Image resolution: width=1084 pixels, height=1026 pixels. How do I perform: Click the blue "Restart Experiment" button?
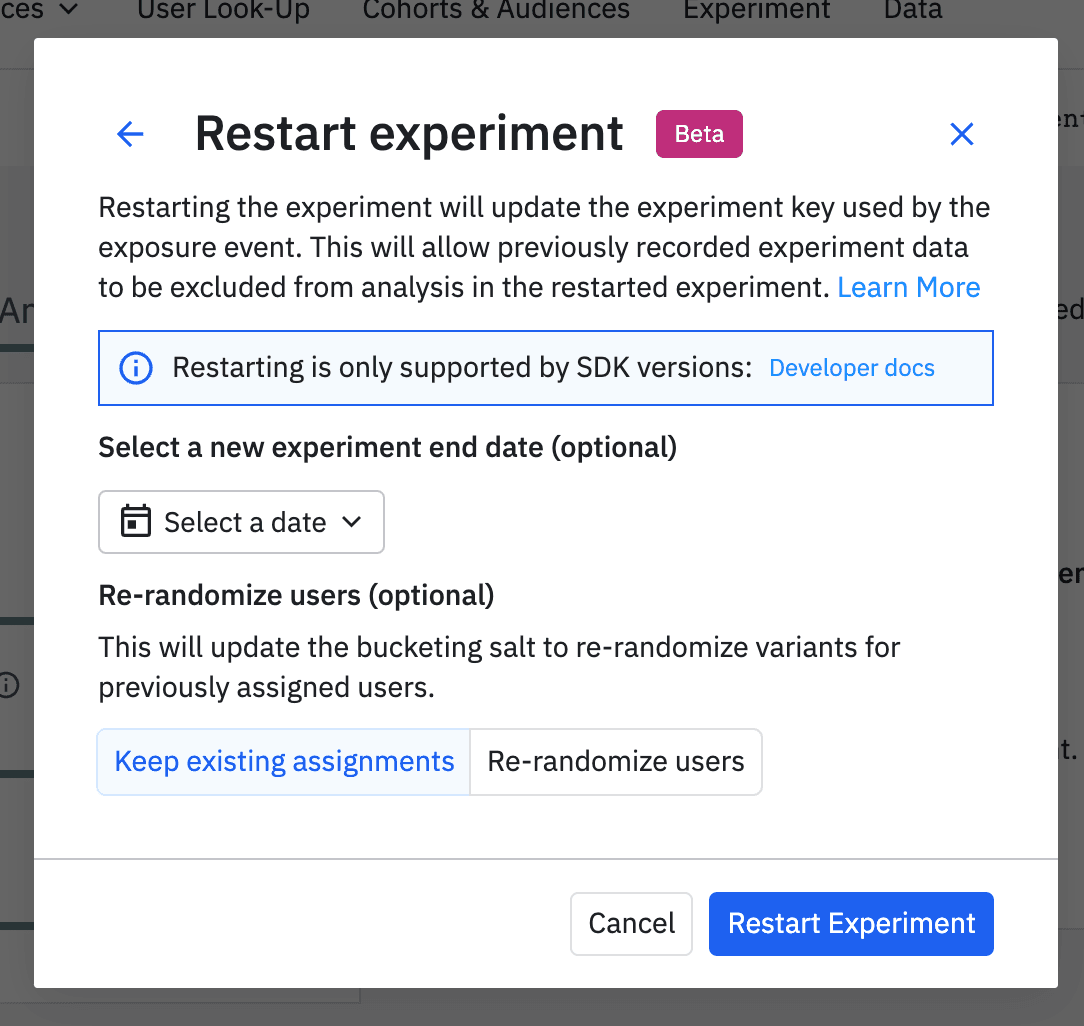[850, 923]
